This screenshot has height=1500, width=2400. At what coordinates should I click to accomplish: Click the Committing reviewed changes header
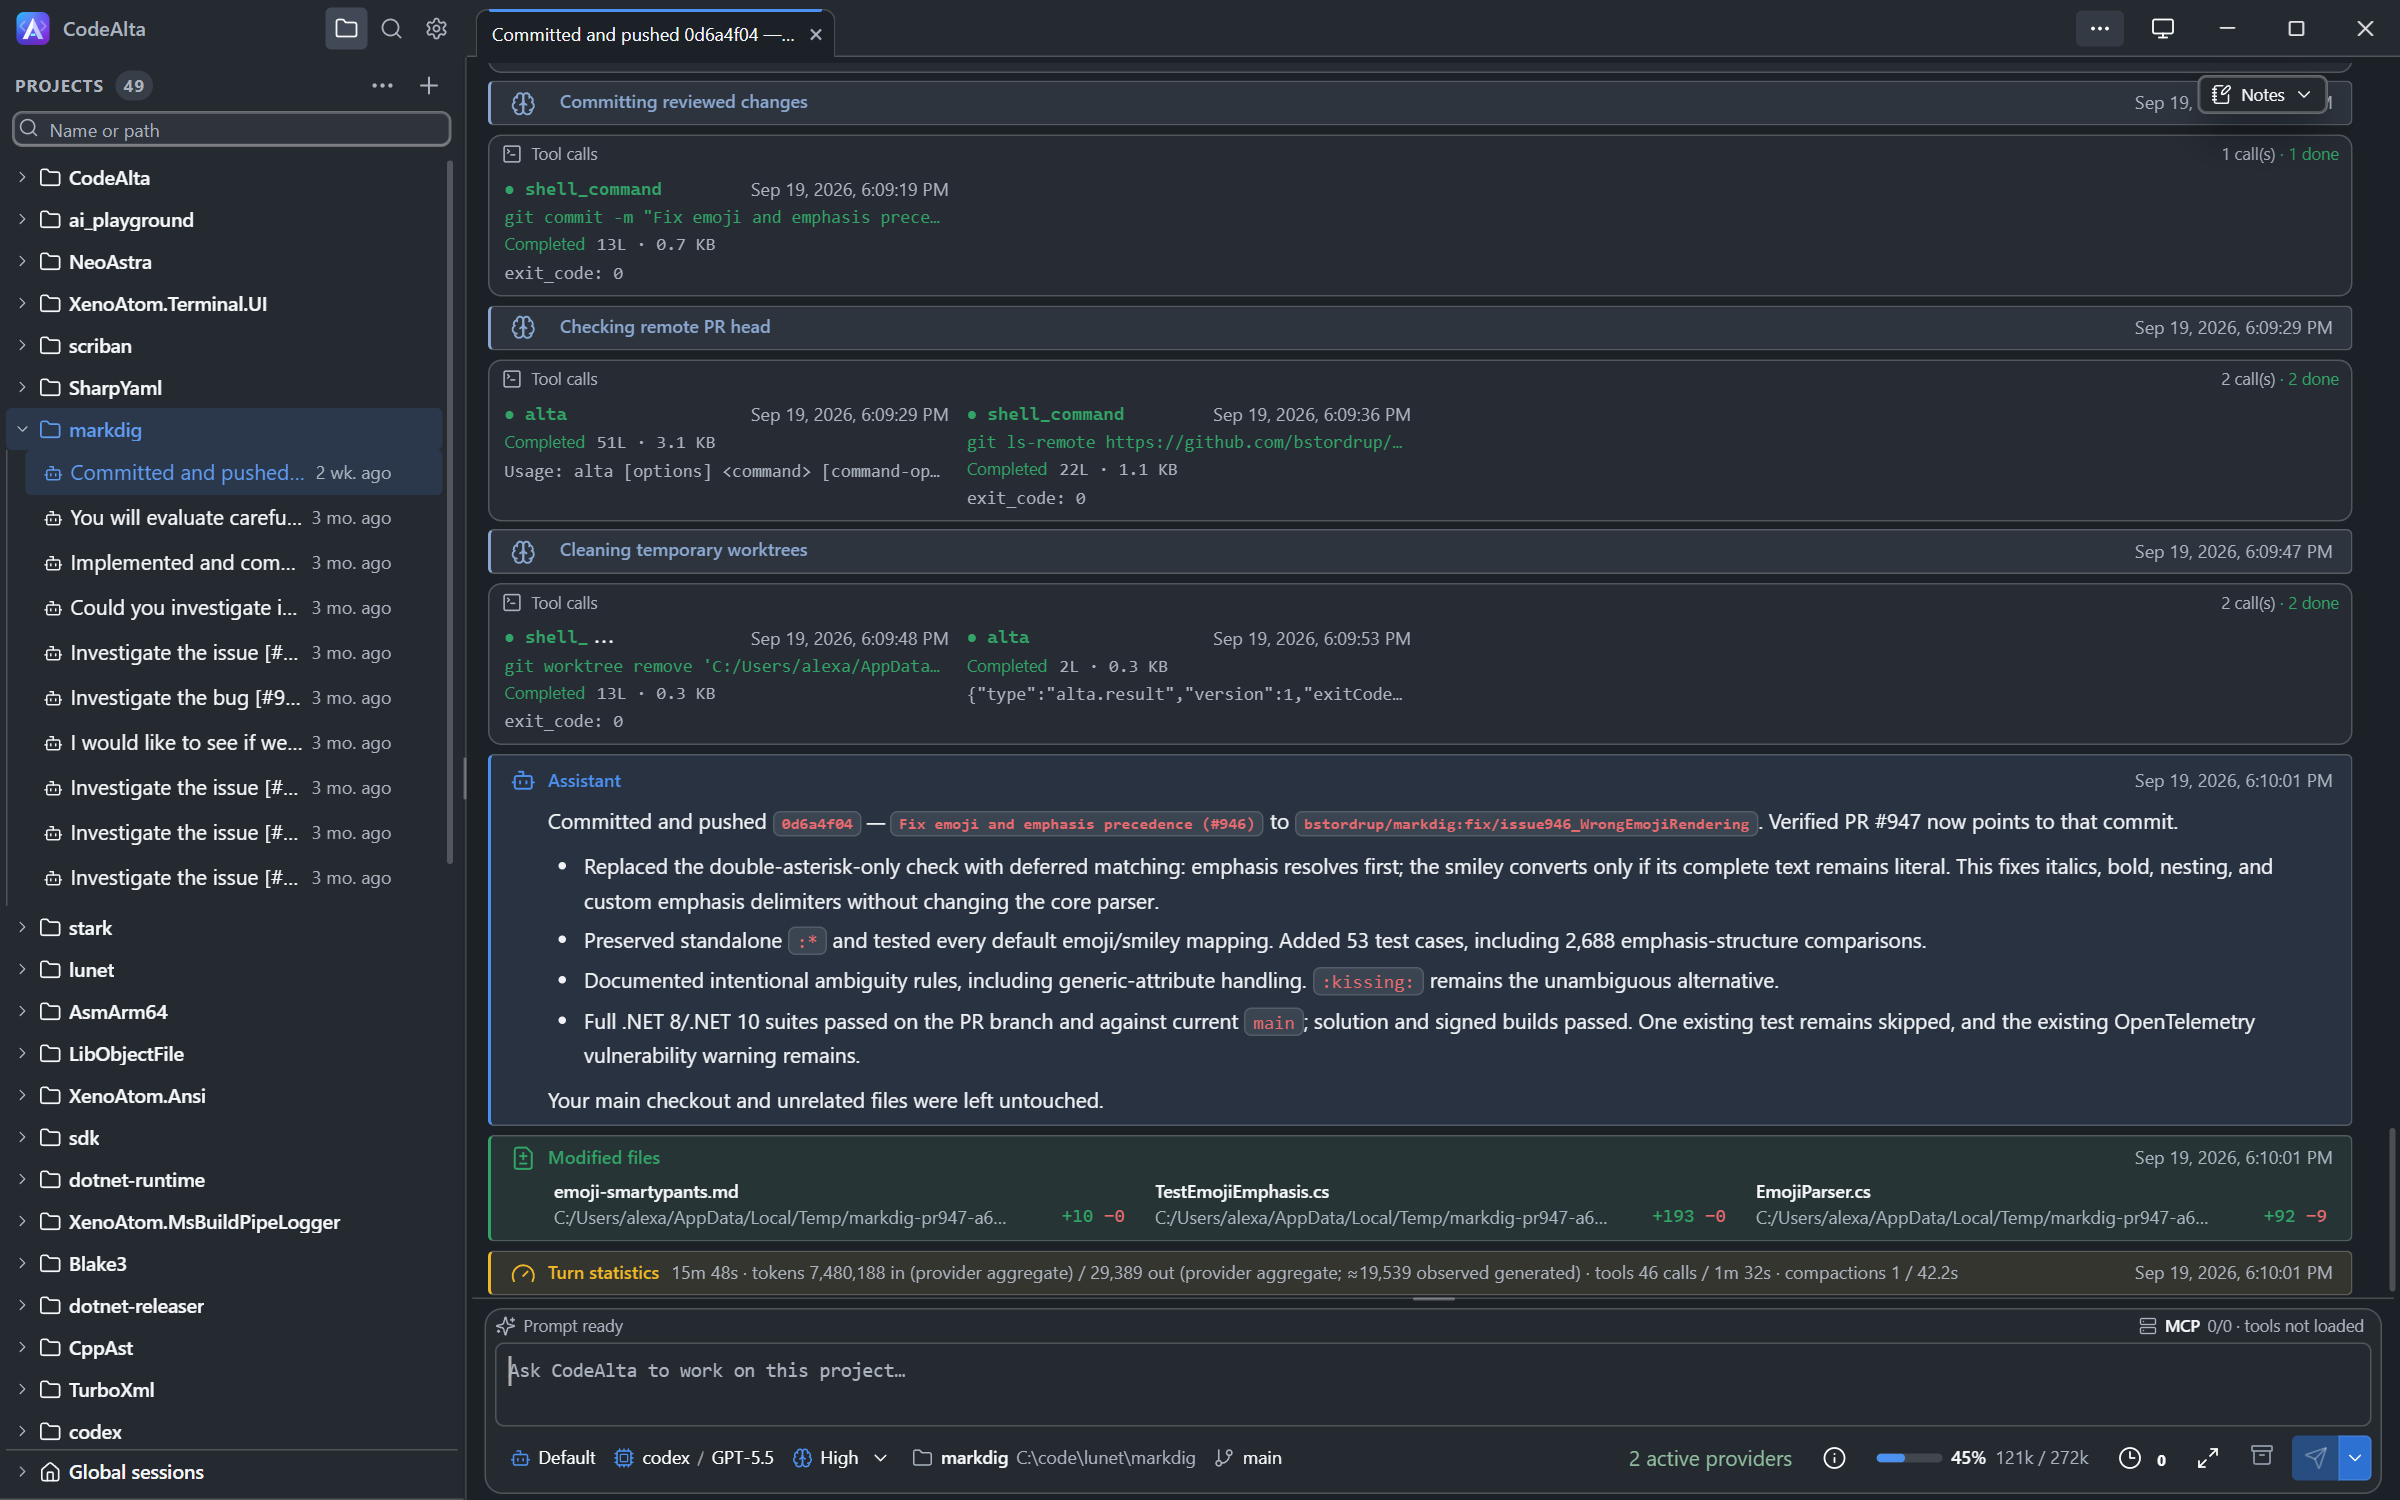(x=1420, y=102)
